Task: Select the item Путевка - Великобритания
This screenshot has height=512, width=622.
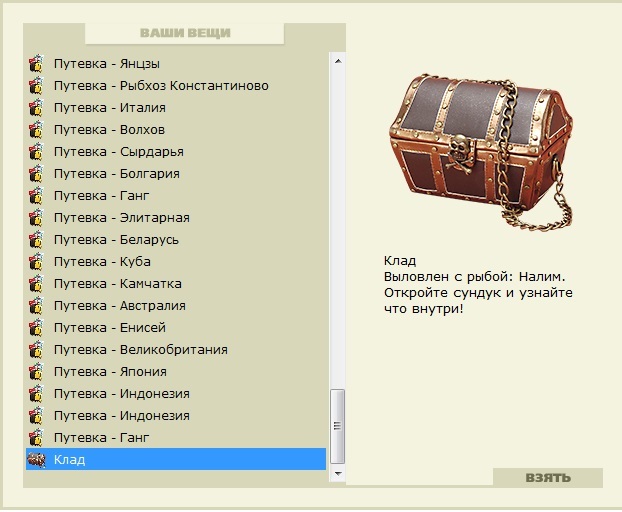Action: pyautogui.click(x=176, y=350)
